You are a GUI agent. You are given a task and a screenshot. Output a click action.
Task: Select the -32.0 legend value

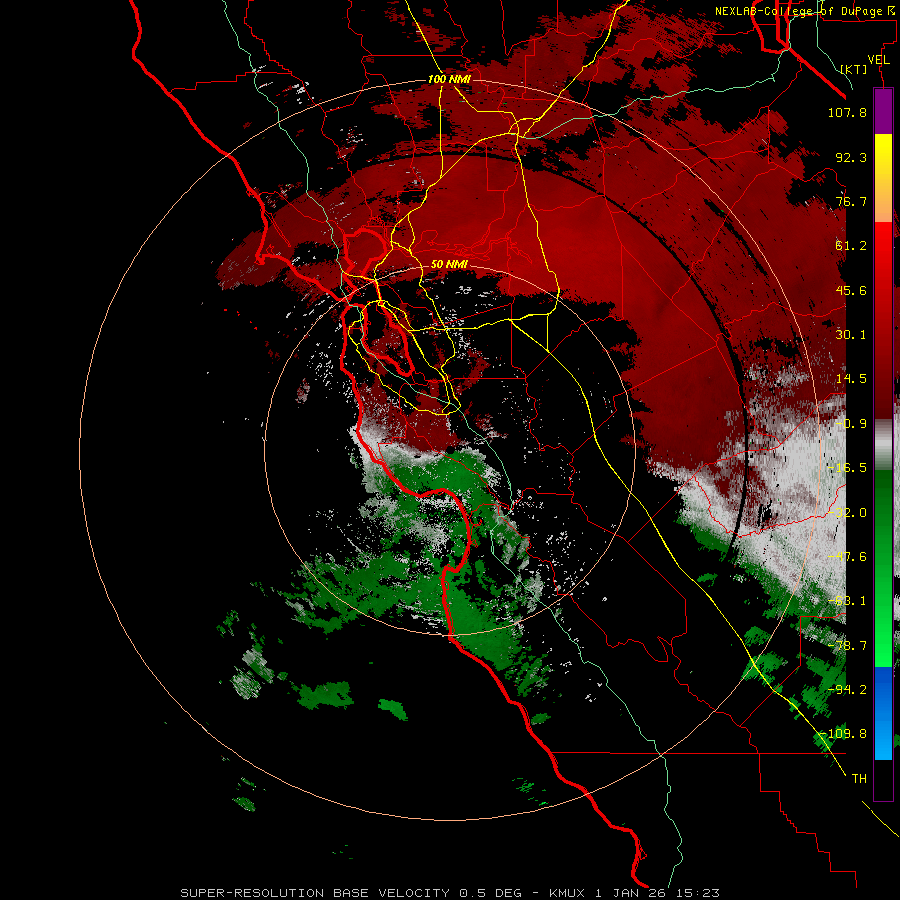[x=847, y=513]
